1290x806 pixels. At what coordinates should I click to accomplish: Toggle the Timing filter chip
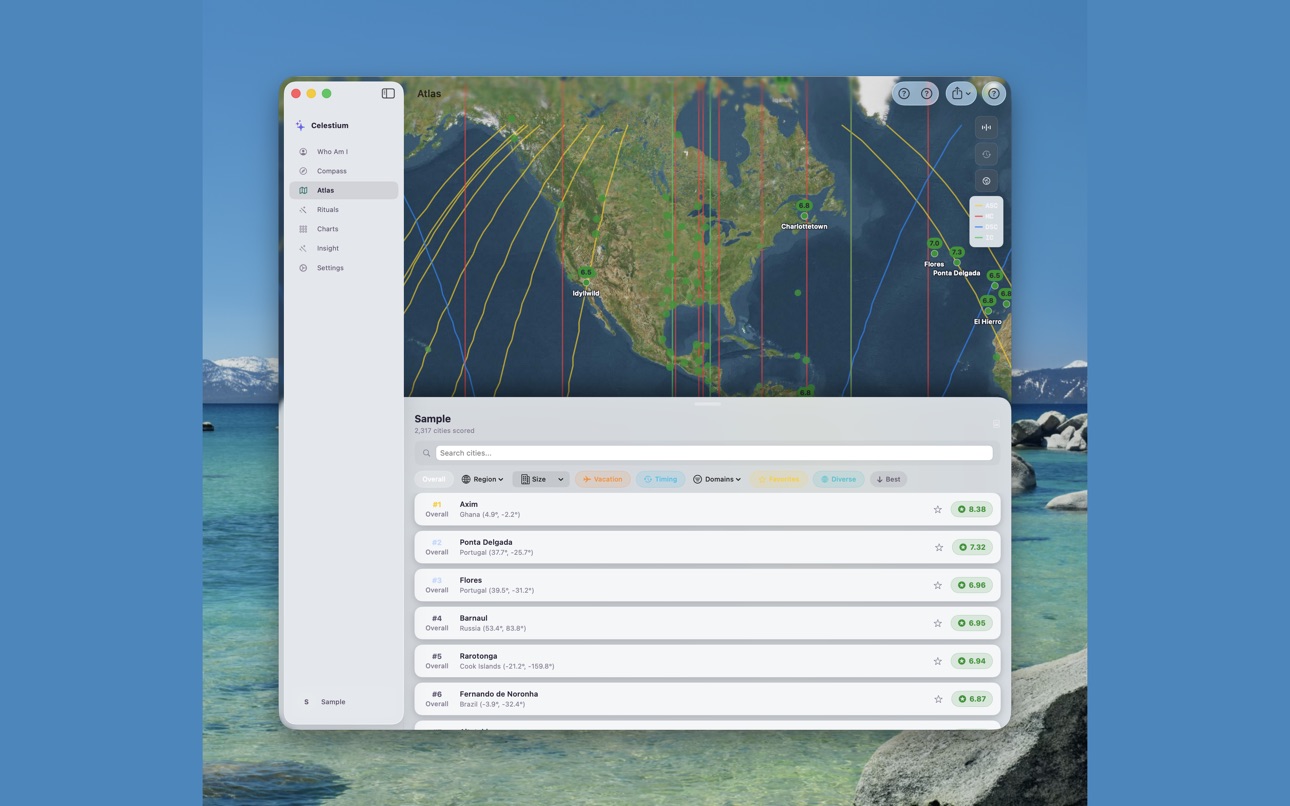point(660,479)
